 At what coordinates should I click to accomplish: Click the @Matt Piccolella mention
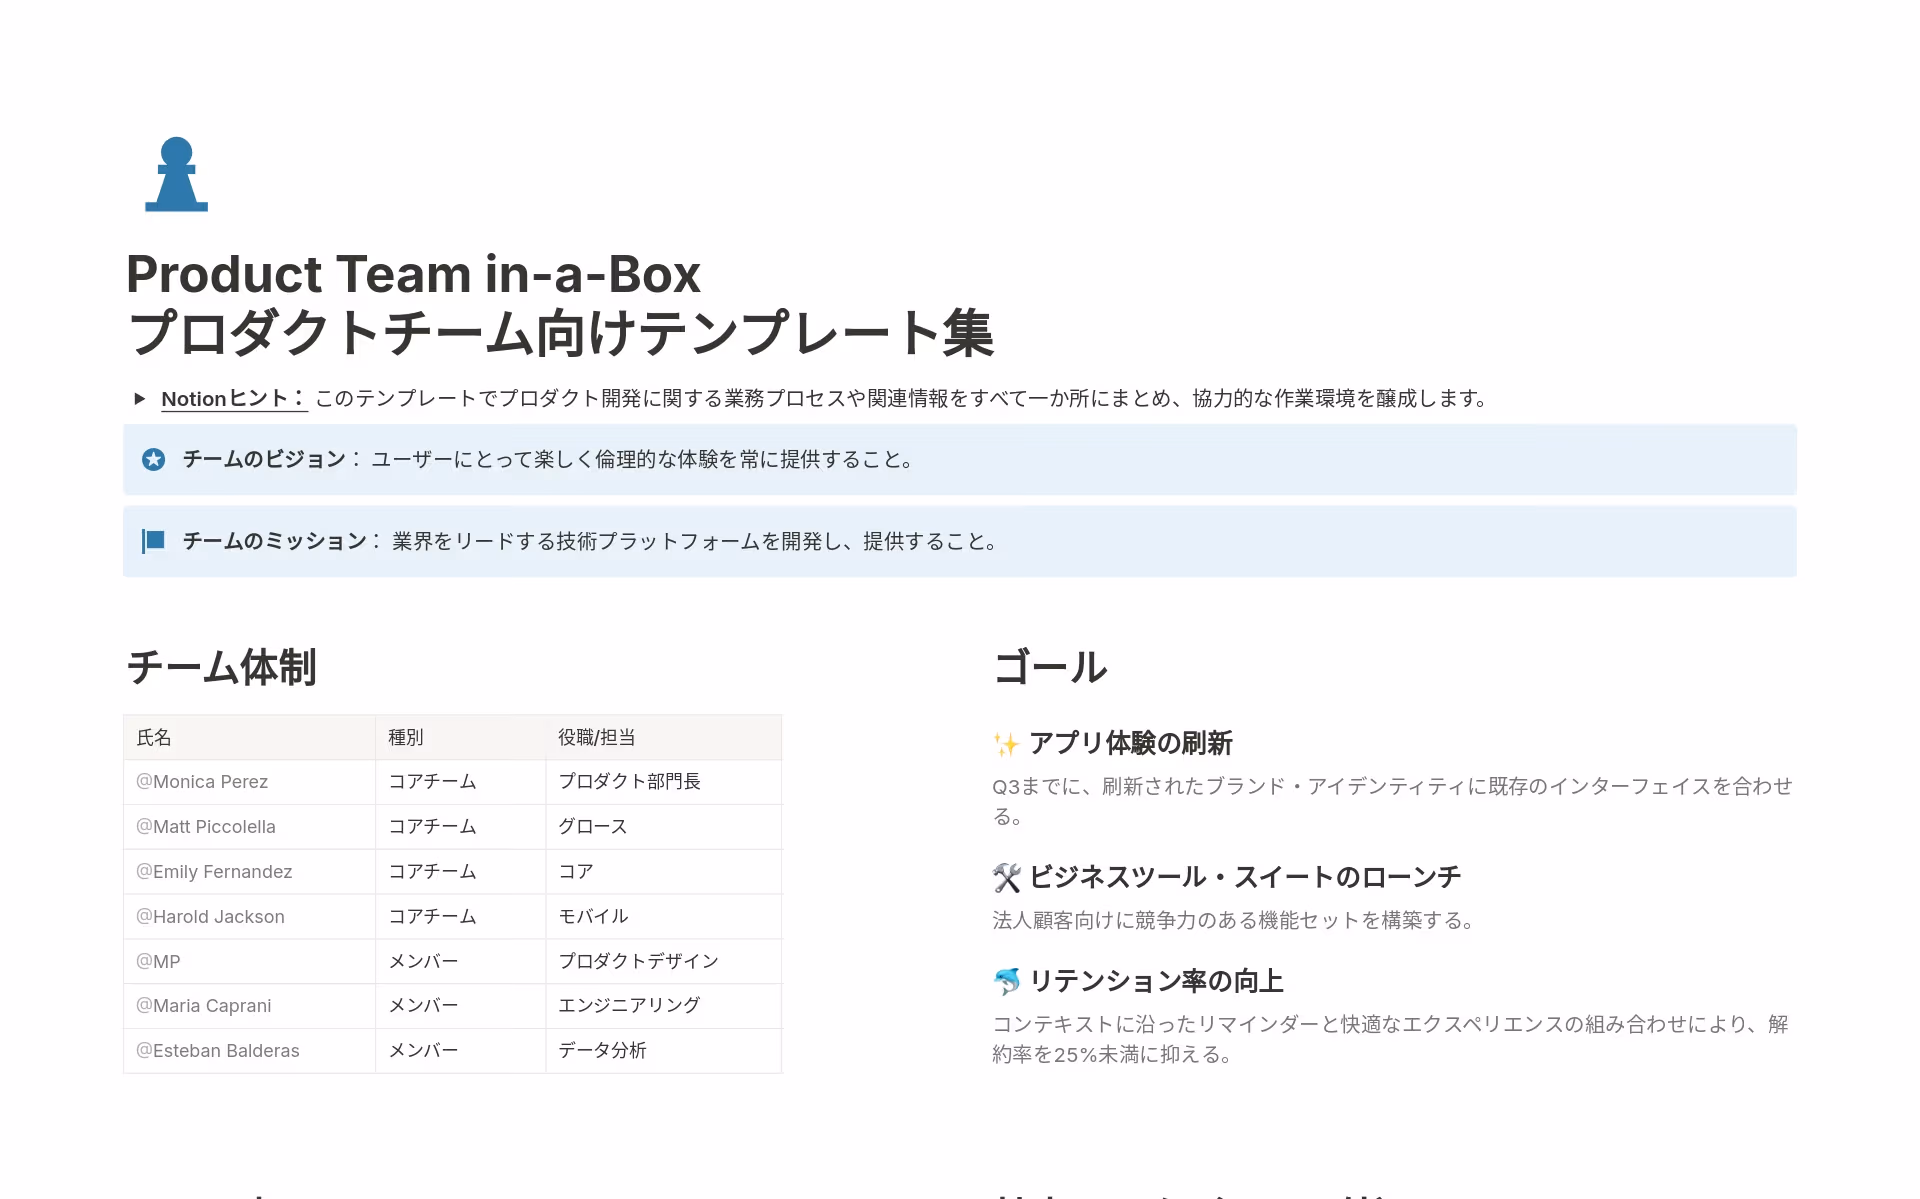206,826
